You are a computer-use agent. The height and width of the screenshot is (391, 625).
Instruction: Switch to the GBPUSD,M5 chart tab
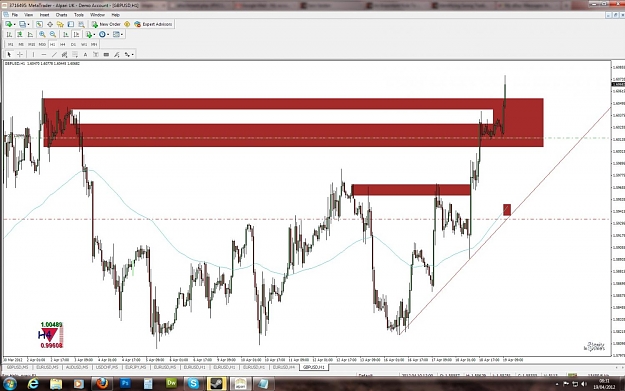(17, 367)
